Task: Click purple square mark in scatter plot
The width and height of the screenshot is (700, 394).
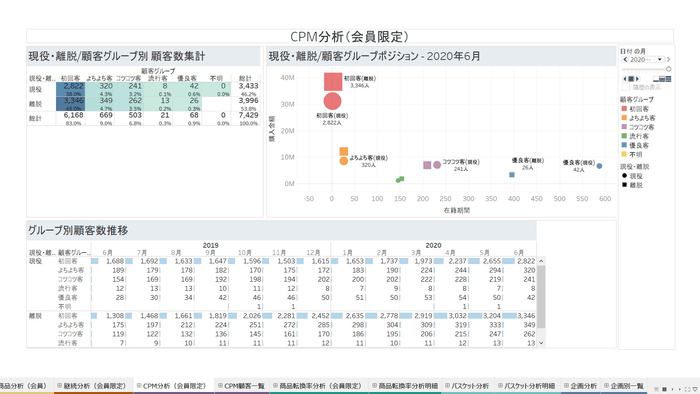Action: pos(427,165)
